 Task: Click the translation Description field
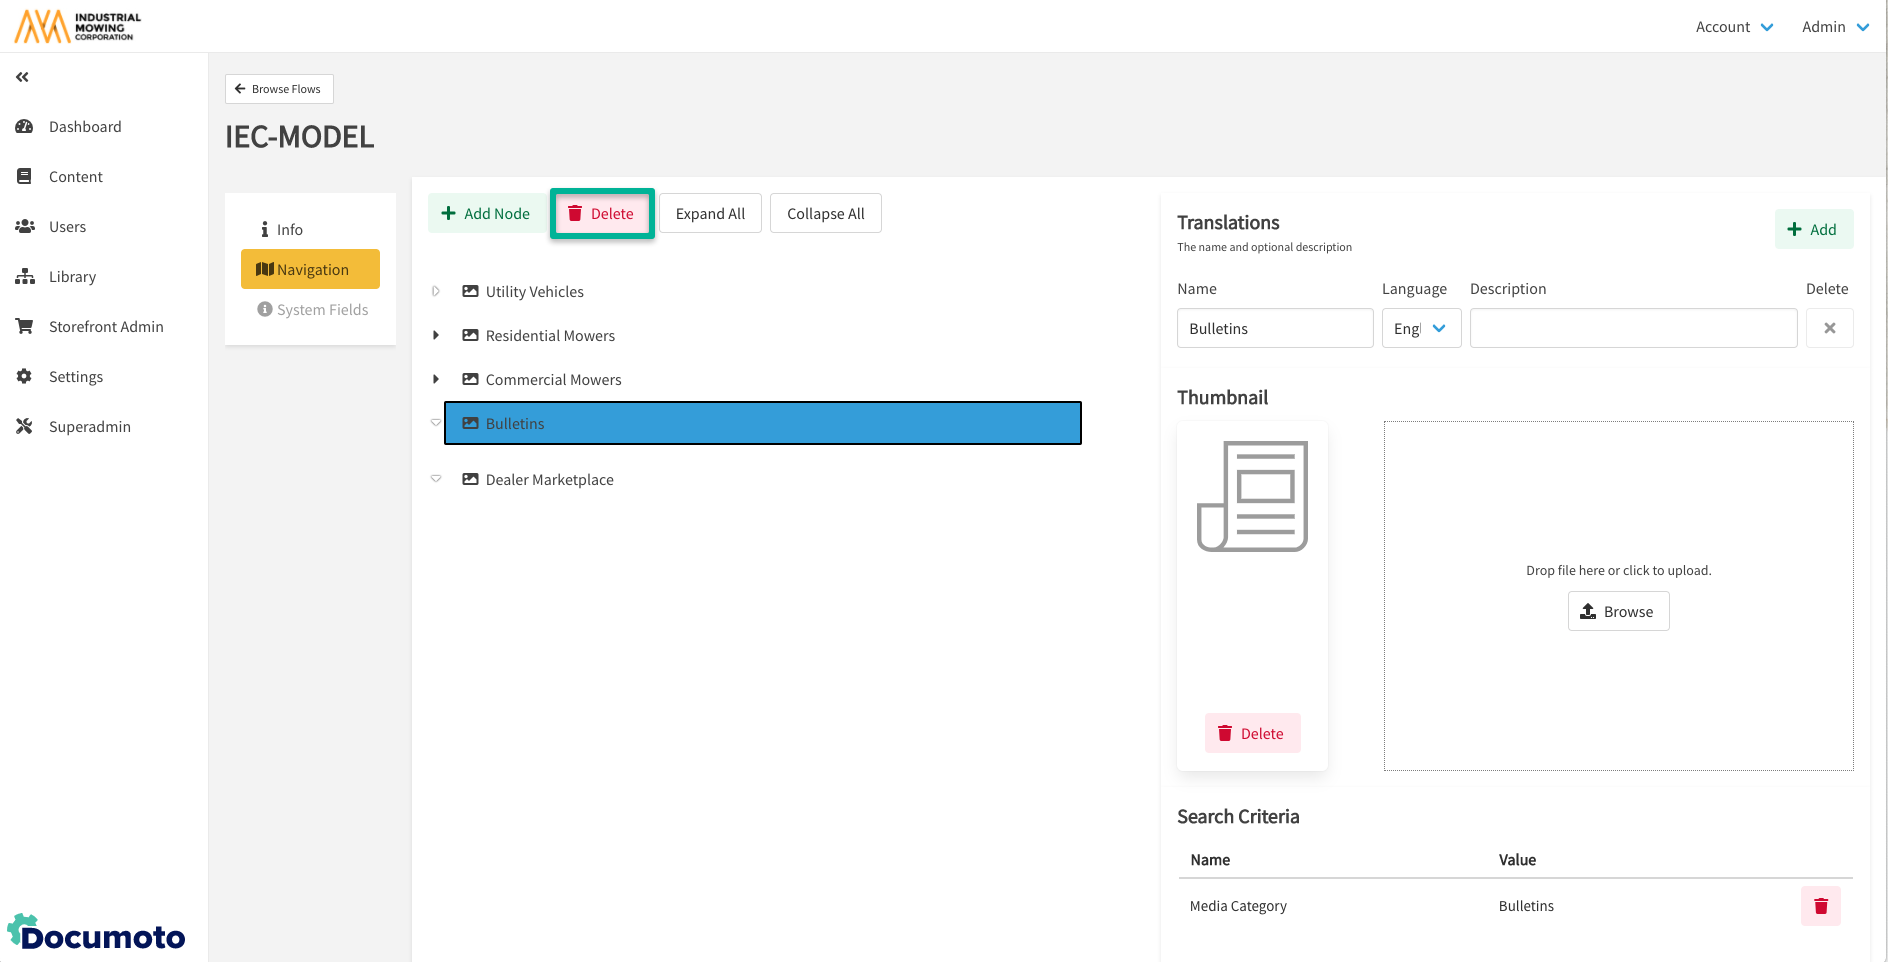[x=1632, y=328]
